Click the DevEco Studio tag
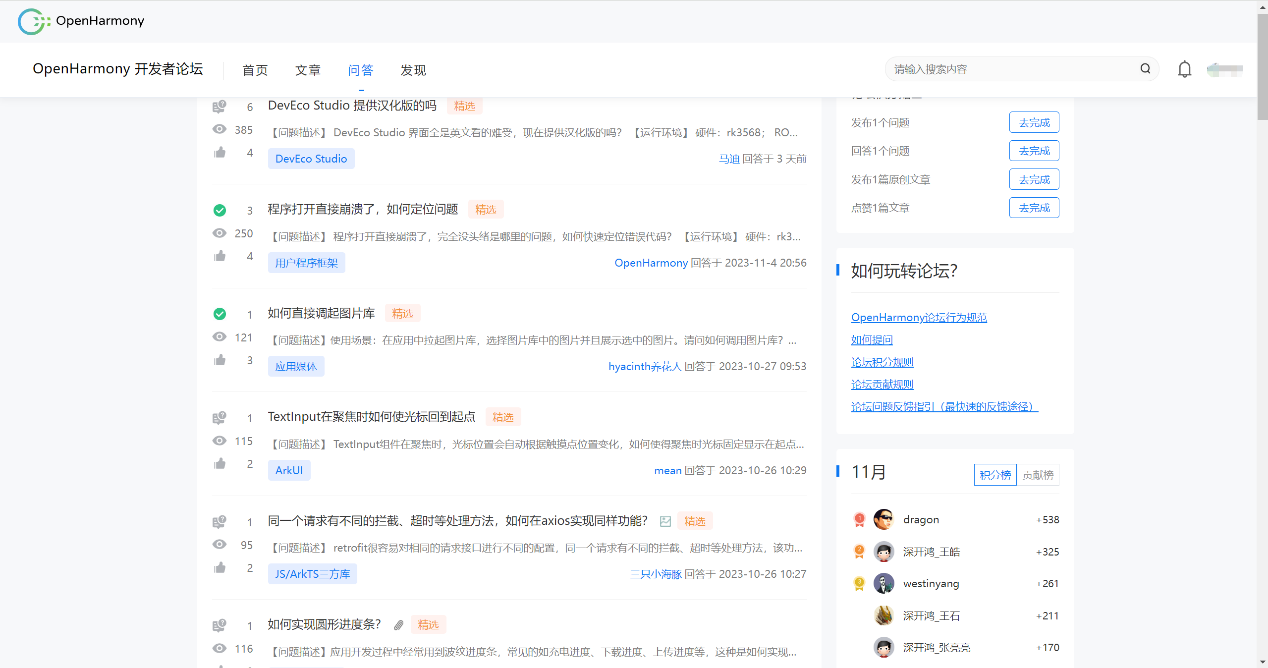1268x668 pixels. (x=311, y=159)
